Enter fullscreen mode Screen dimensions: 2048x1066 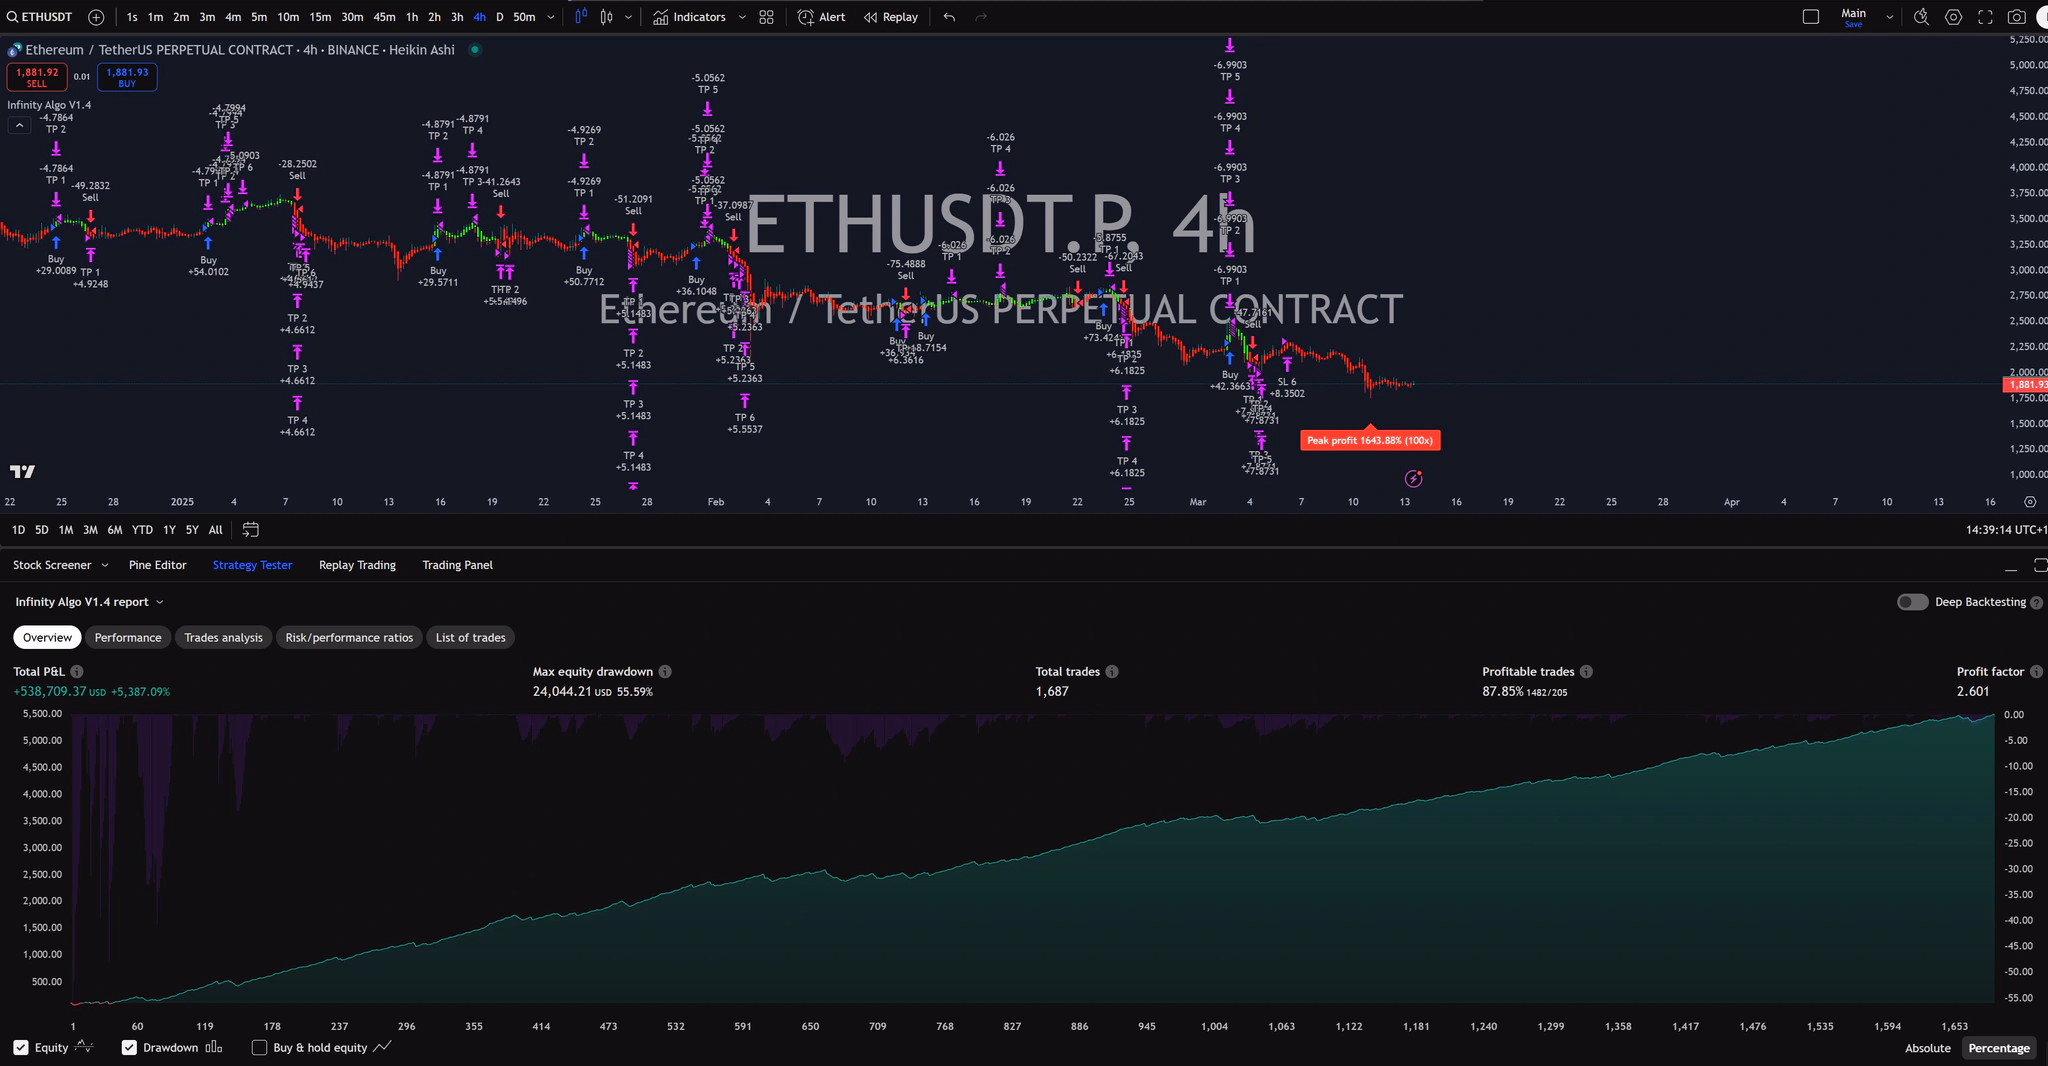click(1986, 17)
